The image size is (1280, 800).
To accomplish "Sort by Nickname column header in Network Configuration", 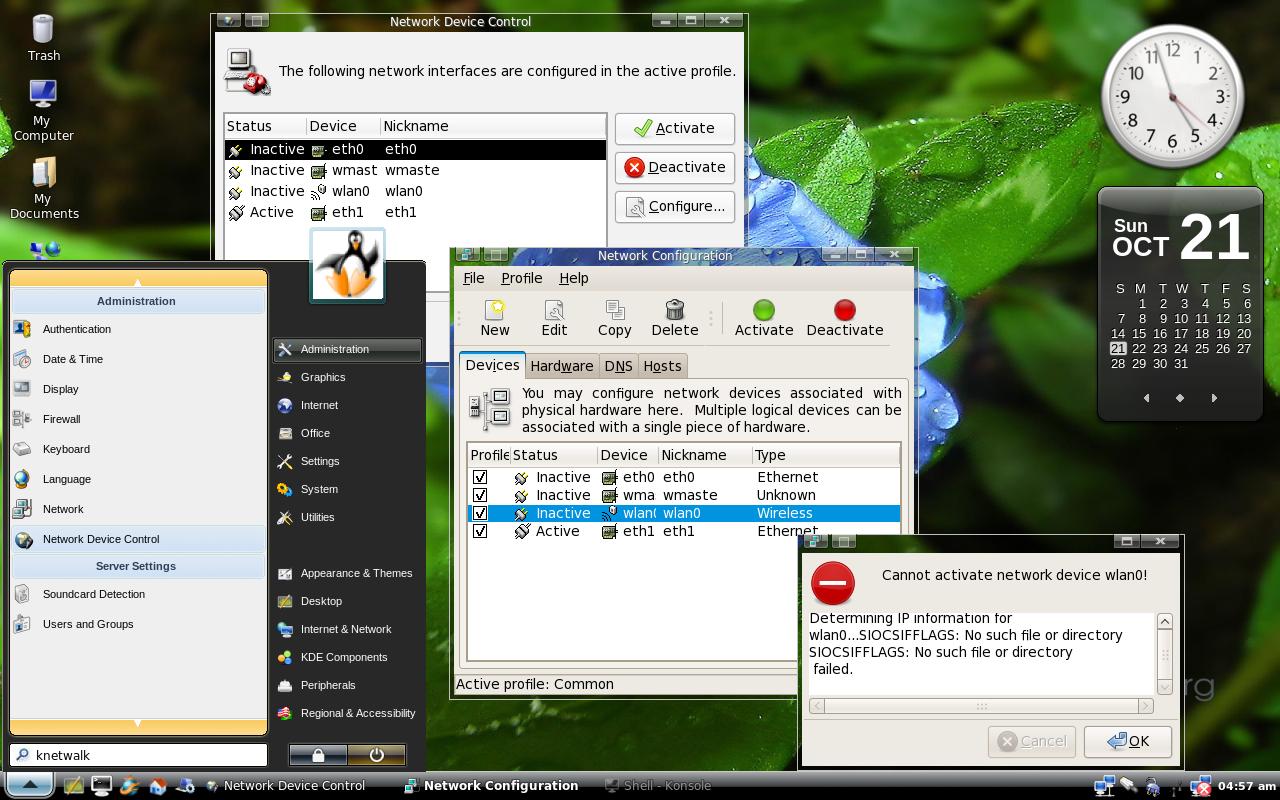I will pos(704,455).
